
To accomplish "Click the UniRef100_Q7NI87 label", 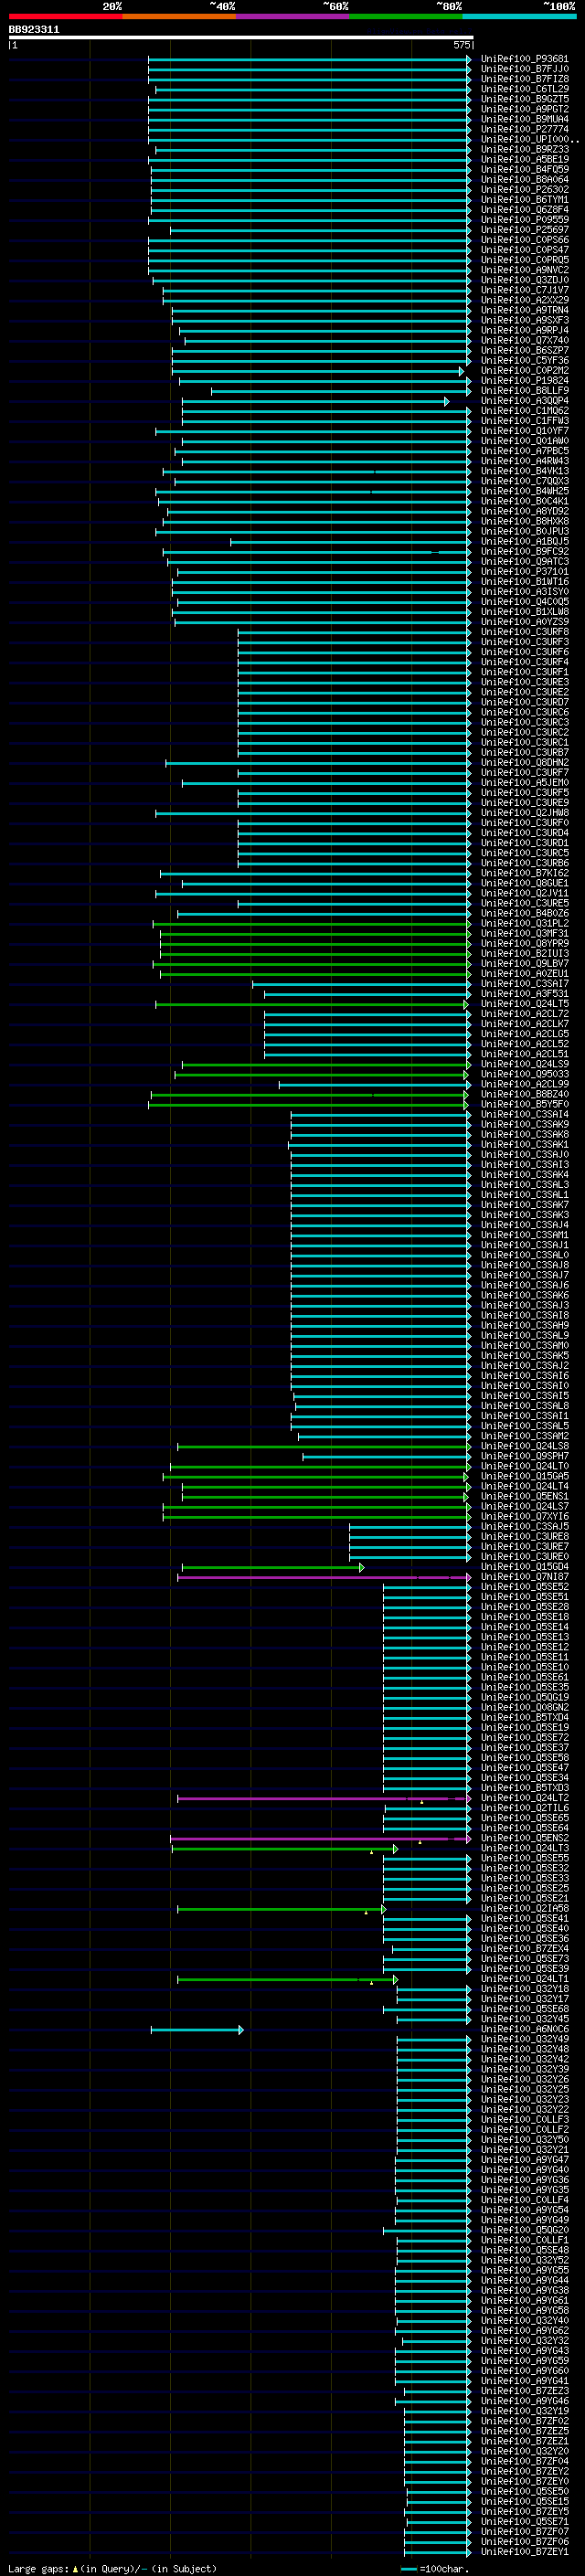I will click(525, 1578).
